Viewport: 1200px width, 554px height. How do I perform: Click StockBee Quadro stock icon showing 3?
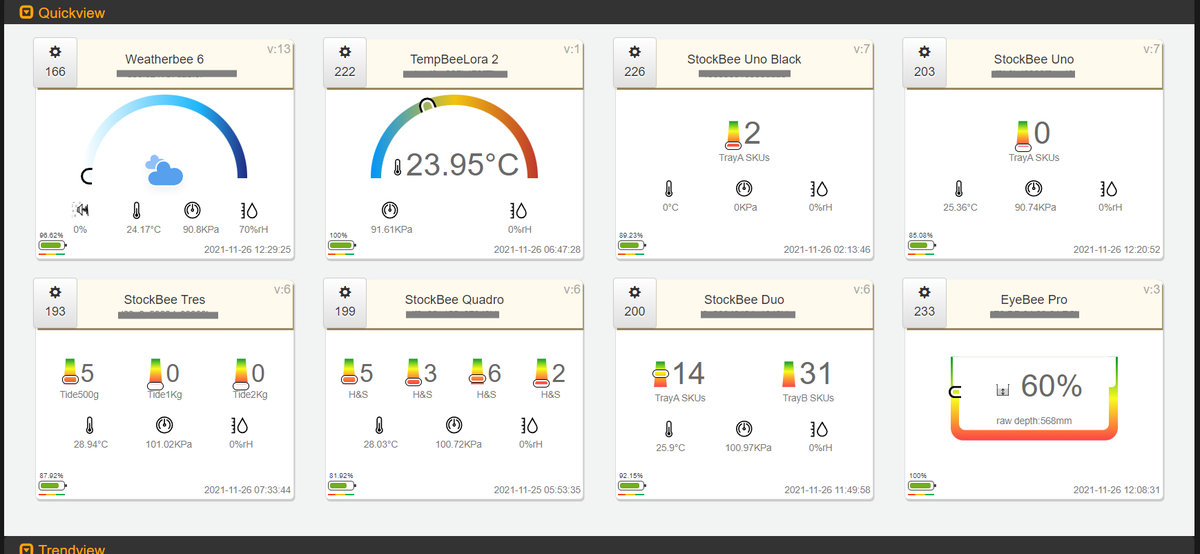pyautogui.click(x=413, y=373)
